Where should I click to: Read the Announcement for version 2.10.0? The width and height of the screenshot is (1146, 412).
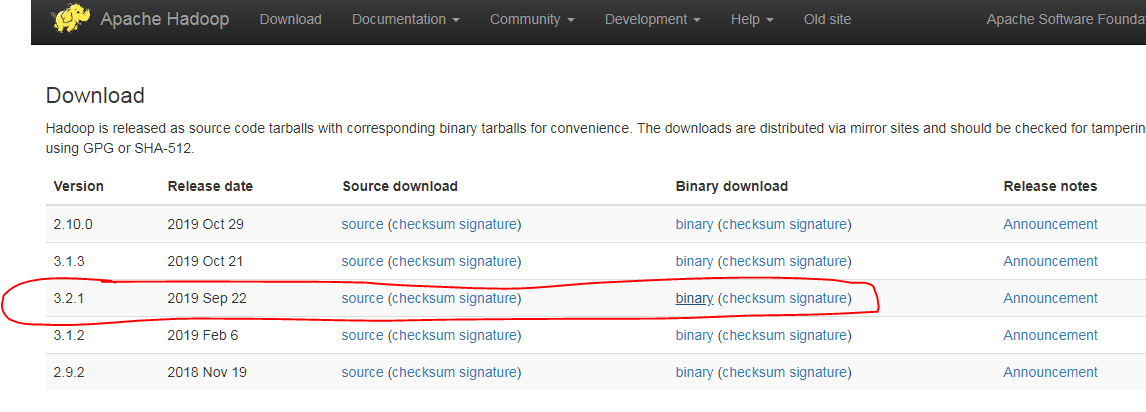pos(1050,224)
